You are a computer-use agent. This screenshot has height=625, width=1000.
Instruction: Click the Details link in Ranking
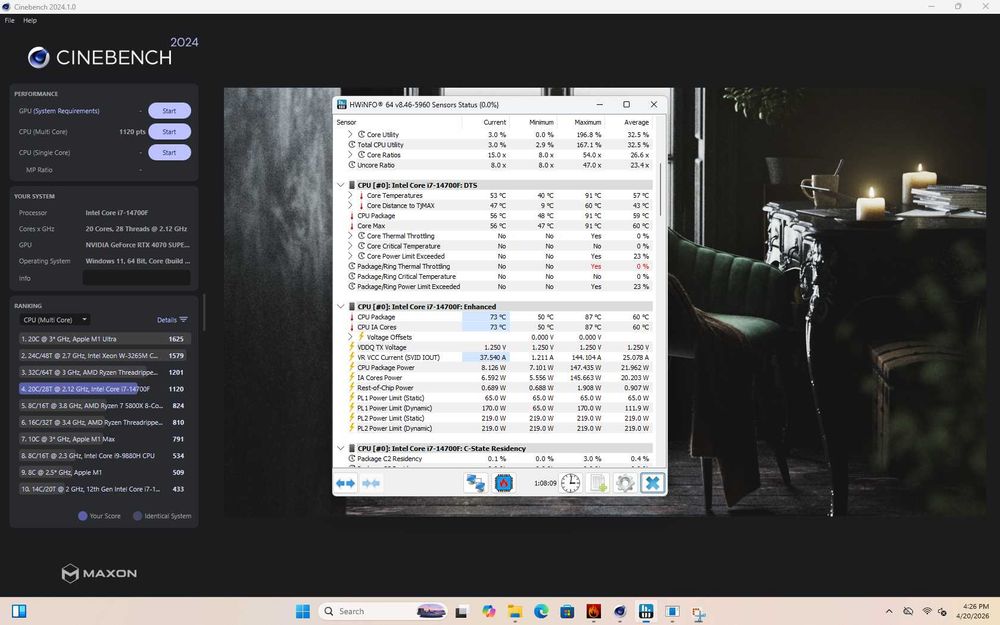(166, 320)
